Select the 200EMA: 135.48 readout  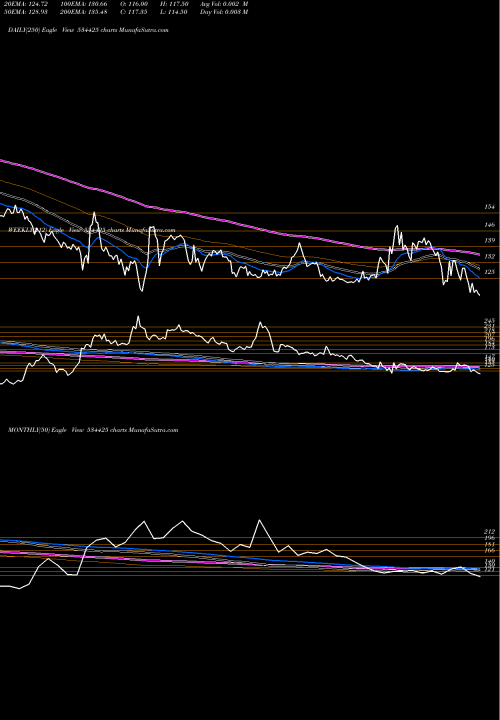85,12
